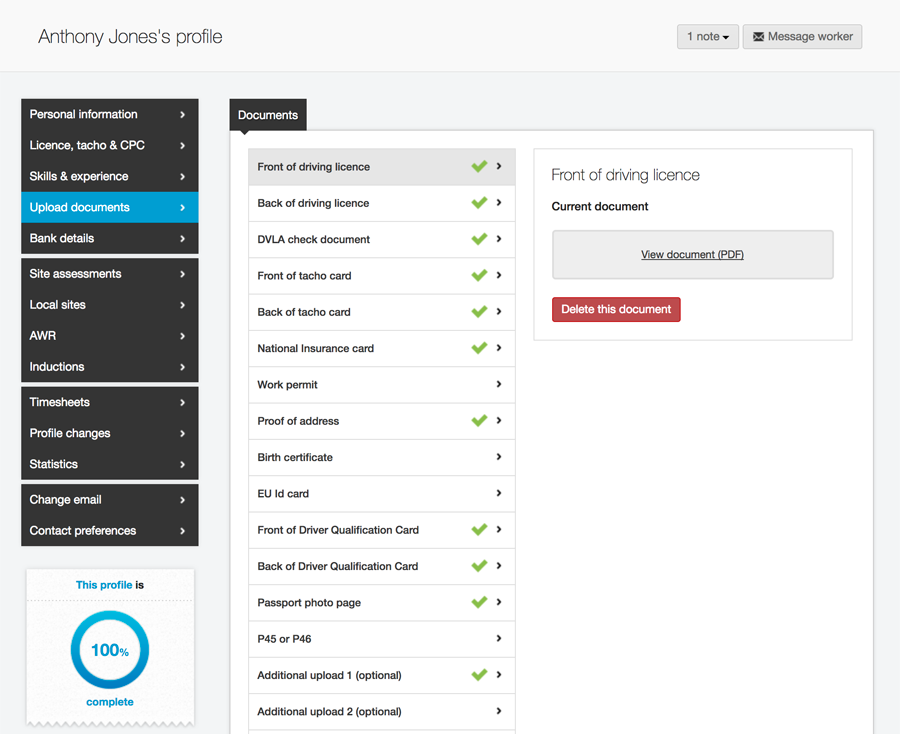Image resolution: width=900 pixels, height=734 pixels.
Task: Click the 100% profile completion ring
Action: click(110, 650)
